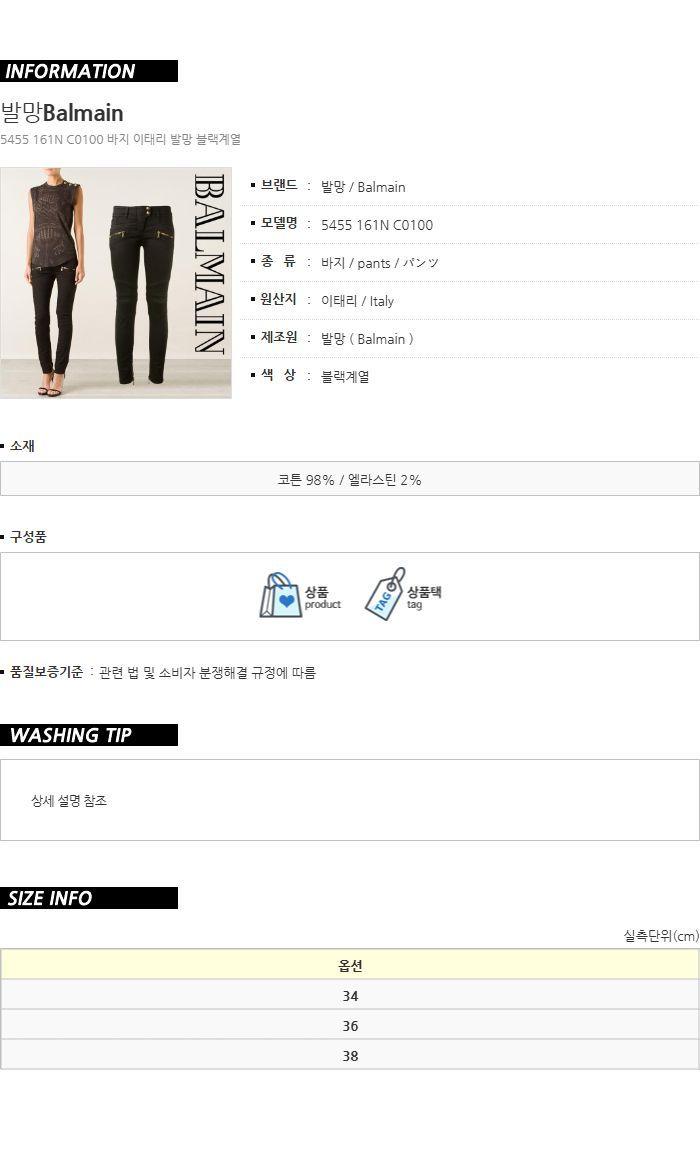Screen dimensions: 700x1155
Task: Click the 발망 / Balmain brand value
Action: point(363,187)
